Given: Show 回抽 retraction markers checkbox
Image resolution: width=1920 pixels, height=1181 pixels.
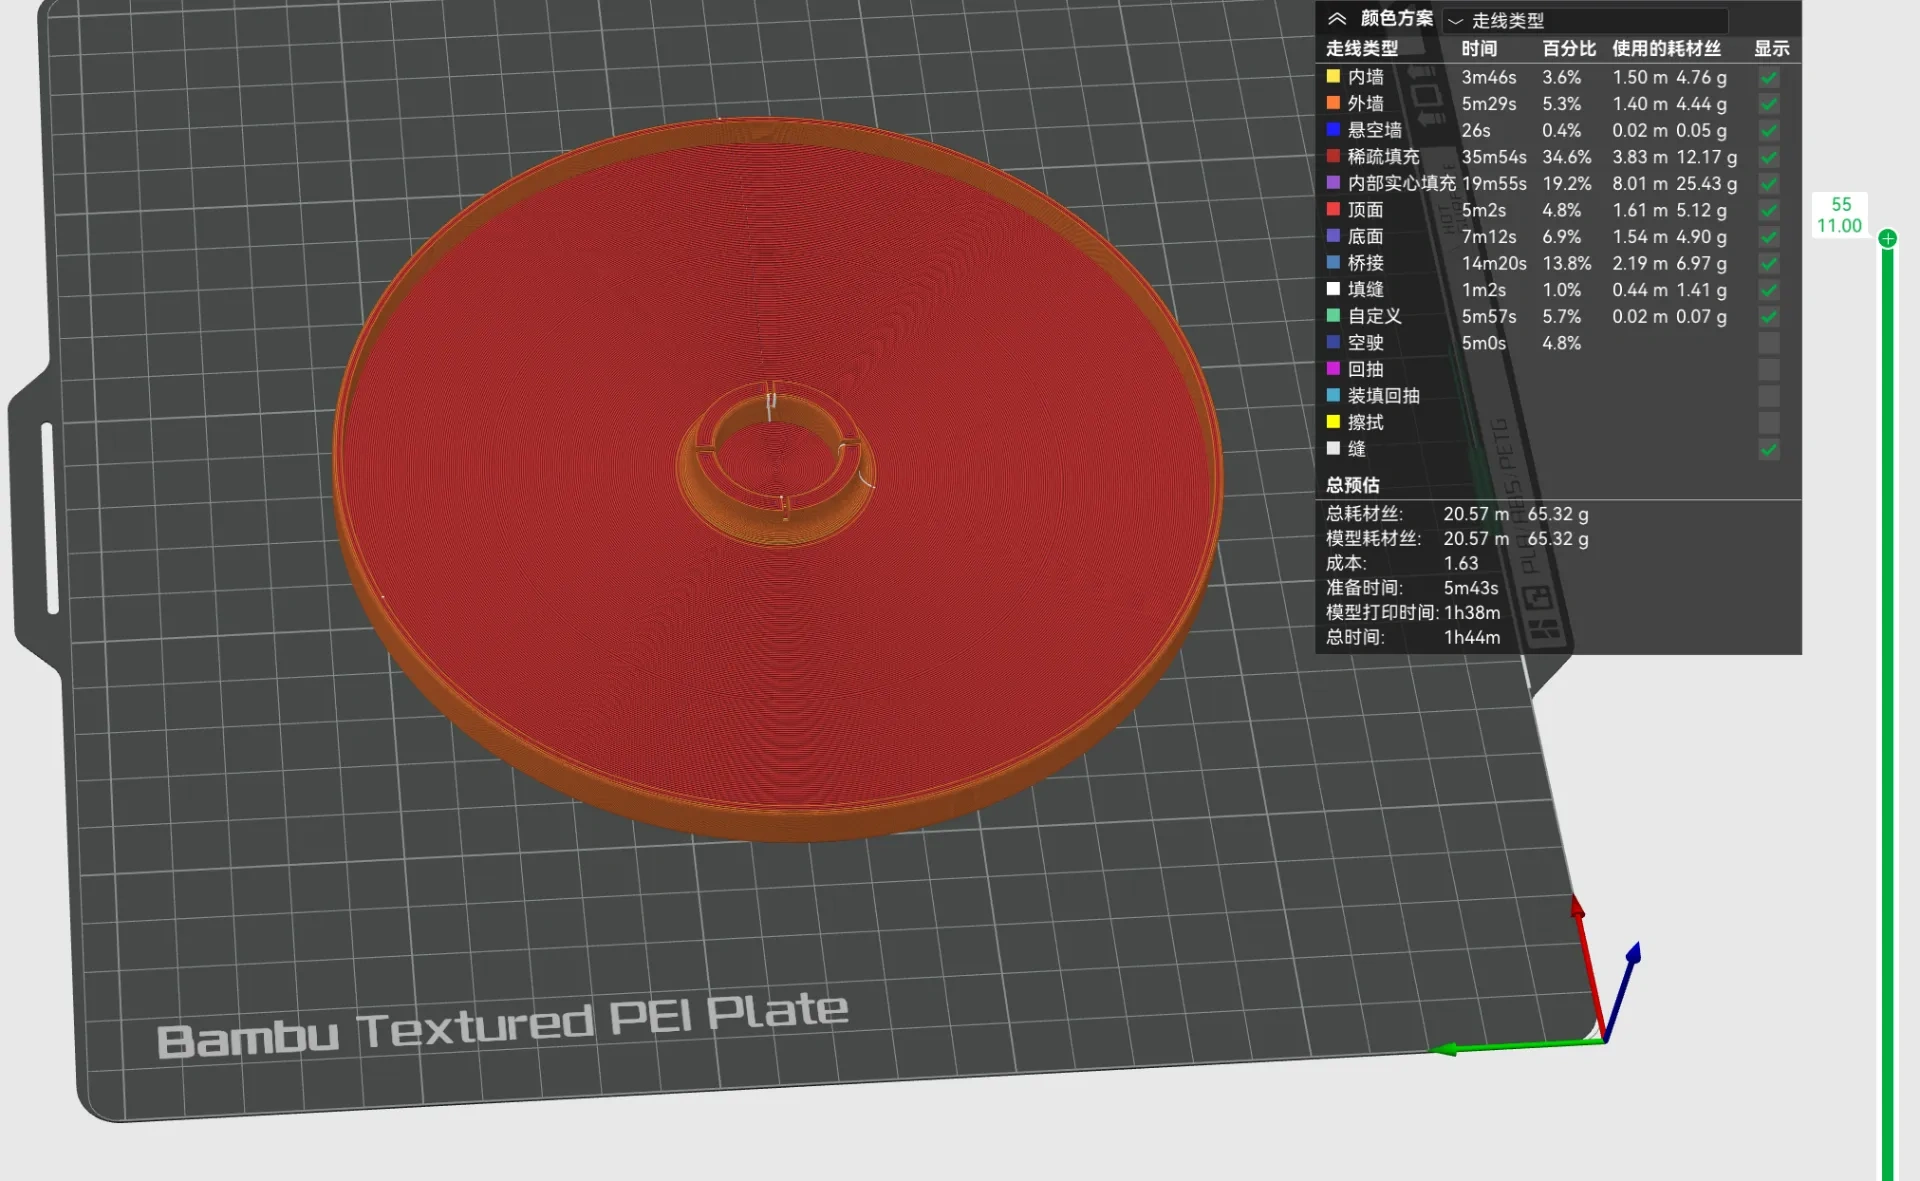Looking at the screenshot, I should 1768,369.
